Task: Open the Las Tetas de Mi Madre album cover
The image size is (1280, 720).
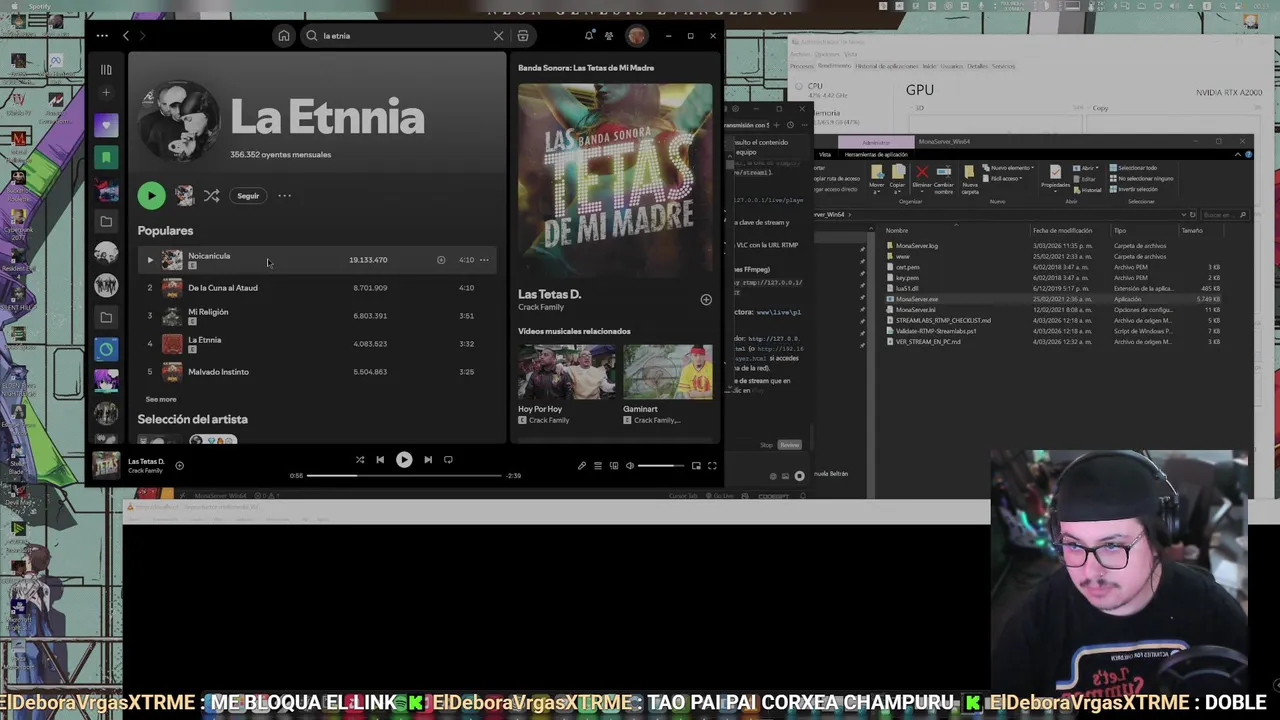Action: (615, 179)
